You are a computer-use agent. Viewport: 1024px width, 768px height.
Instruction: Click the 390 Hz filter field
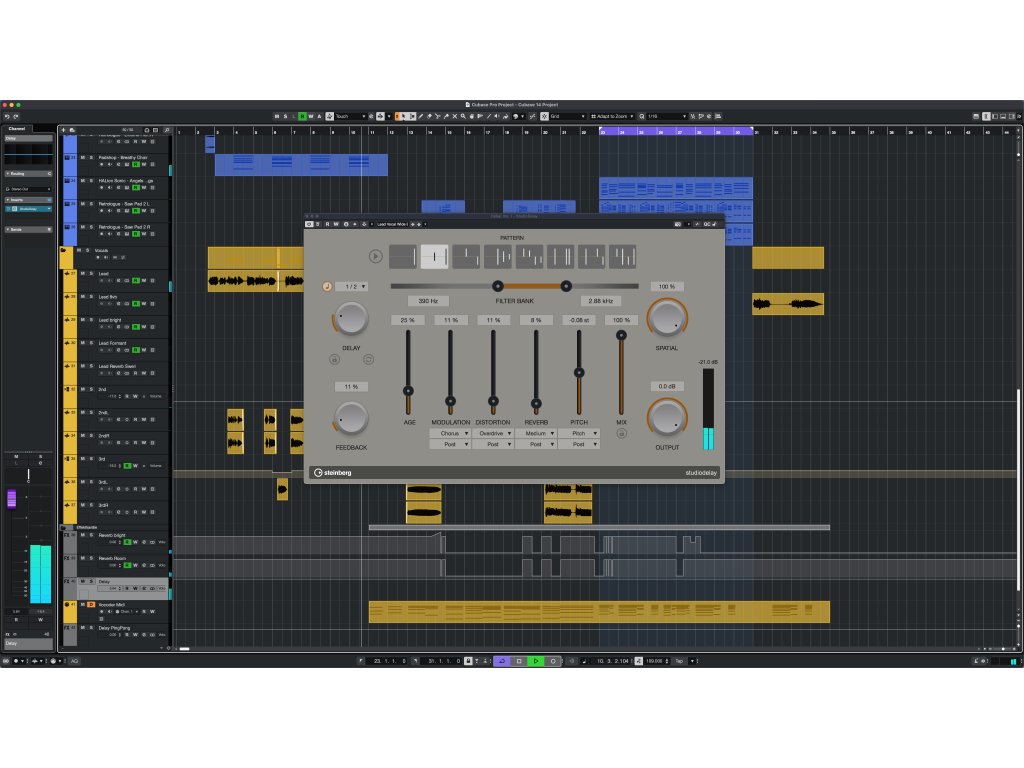428,301
